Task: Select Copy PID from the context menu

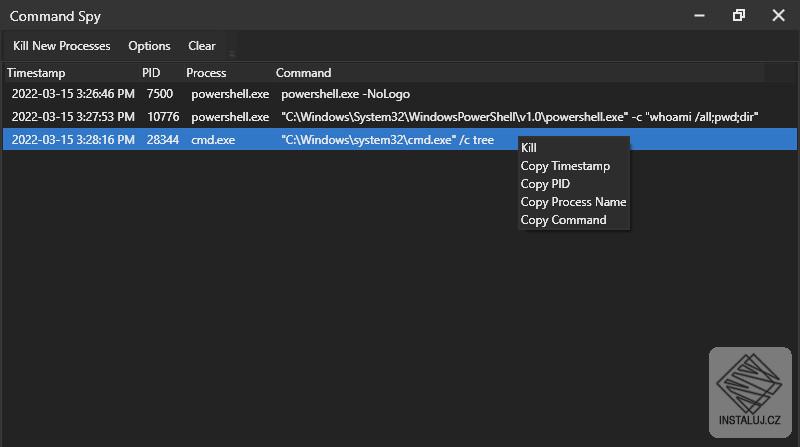Action: click(x=545, y=184)
